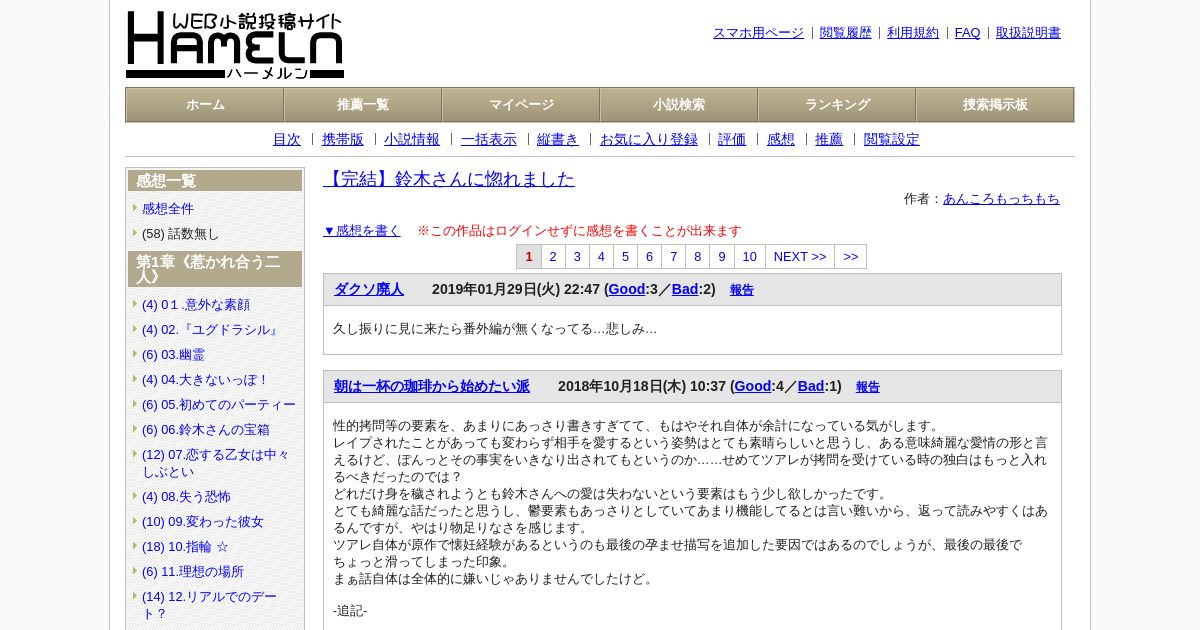Switch to 縦書き display
Screen dimensions: 1200x630
(x=558, y=140)
